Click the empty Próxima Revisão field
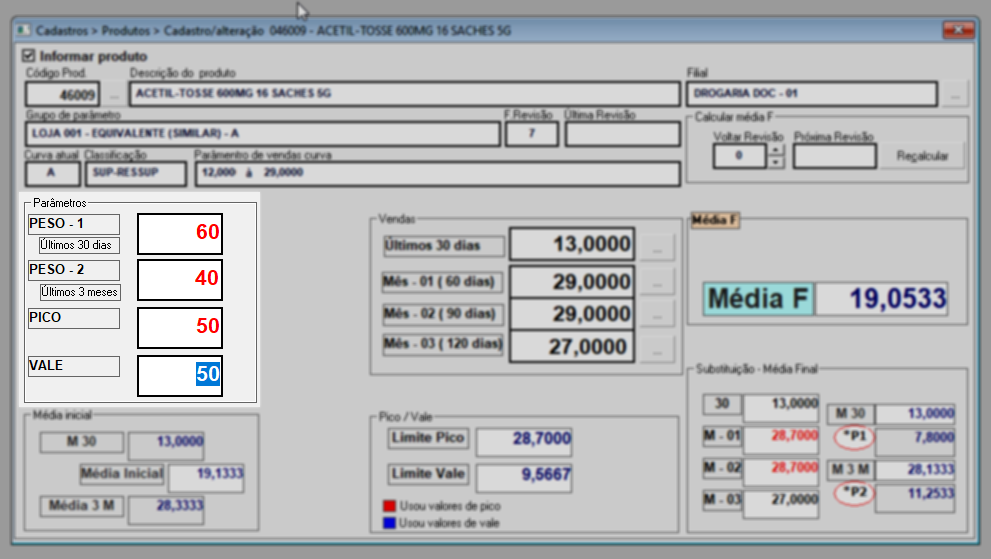This screenshot has width=991, height=559. tap(835, 156)
